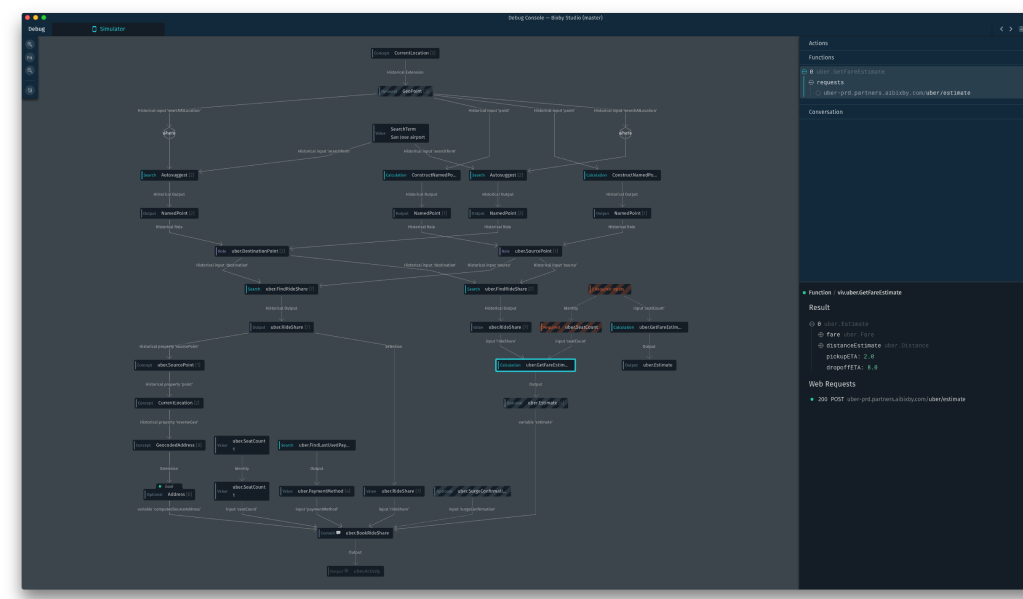Image resolution: width=1023 pixels, height=599 pixels.
Task: Expand distanceEstimate uber.Distance property
Action: coord(821,346)
